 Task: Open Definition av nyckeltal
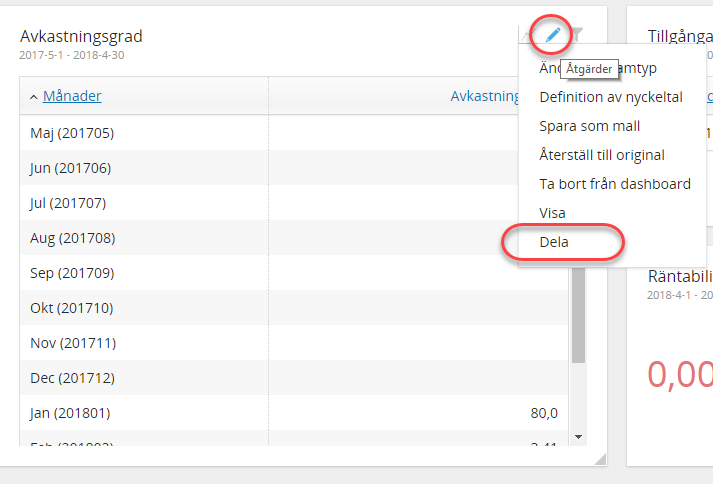[610, 97]
